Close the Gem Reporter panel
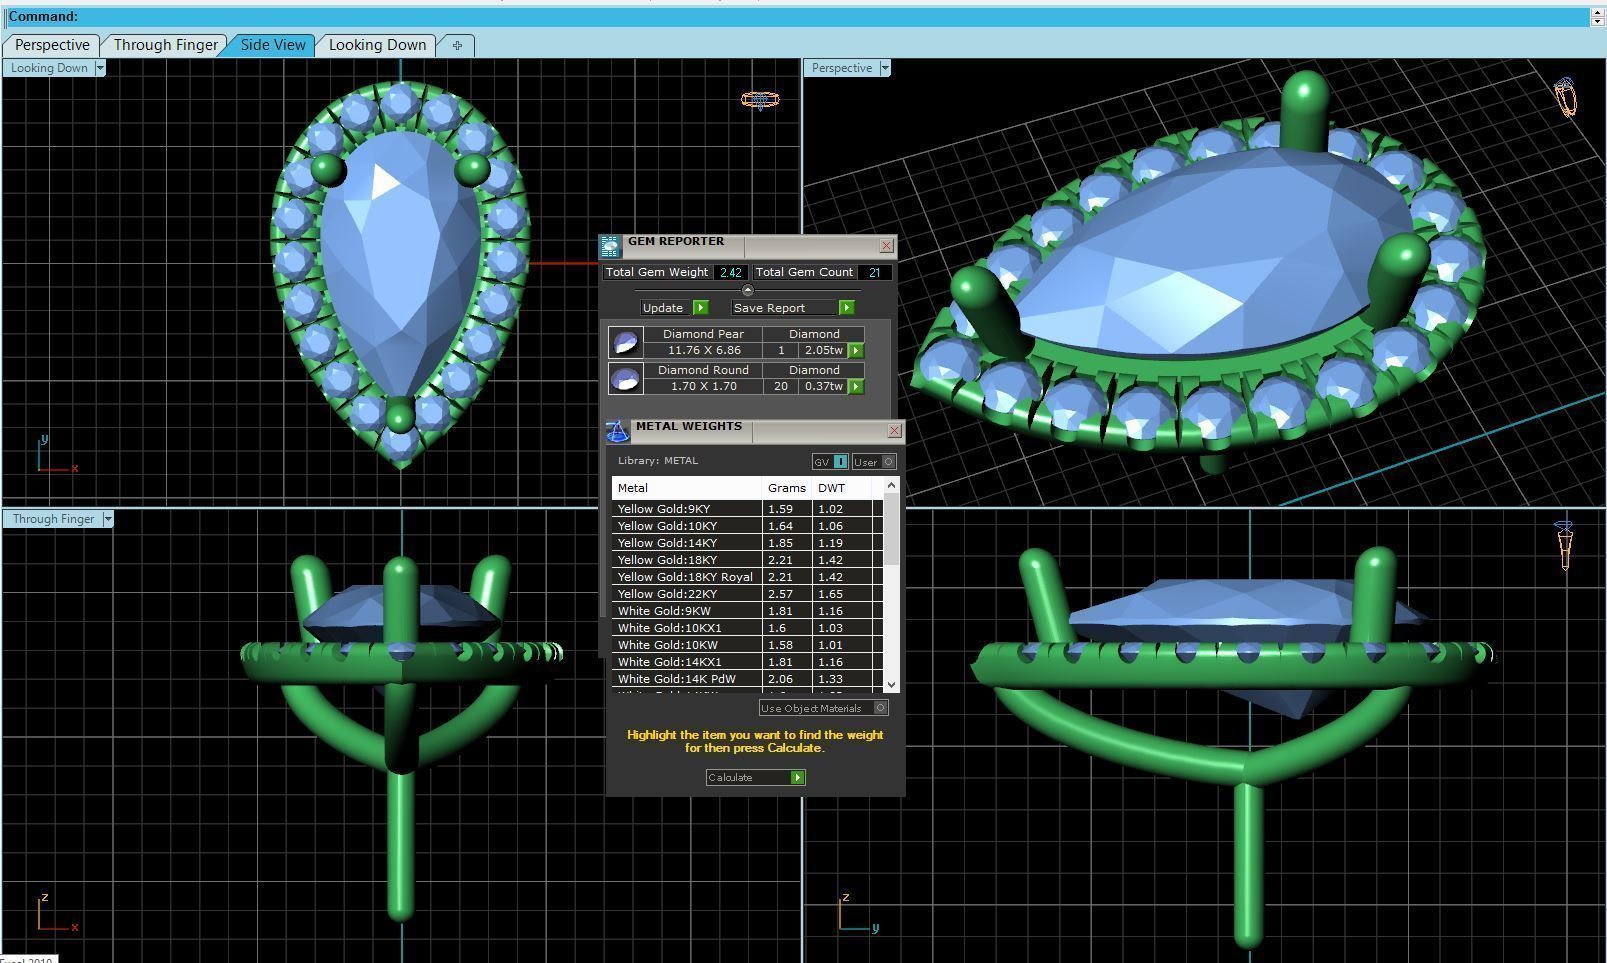Image resolution: width=1607 pixels, height=963 pixels. [886, 246]
